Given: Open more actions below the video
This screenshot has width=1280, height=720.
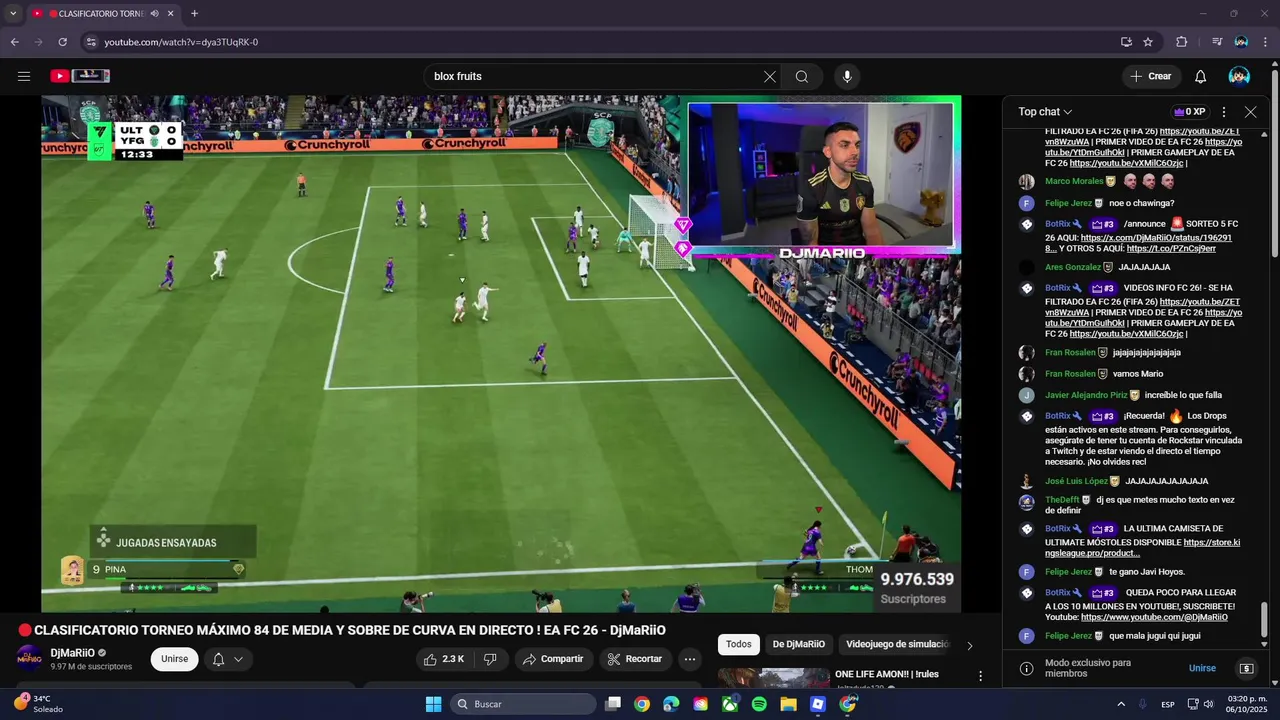Looking at the screenshot, I should pyautogui.click(x=689, y=659).
